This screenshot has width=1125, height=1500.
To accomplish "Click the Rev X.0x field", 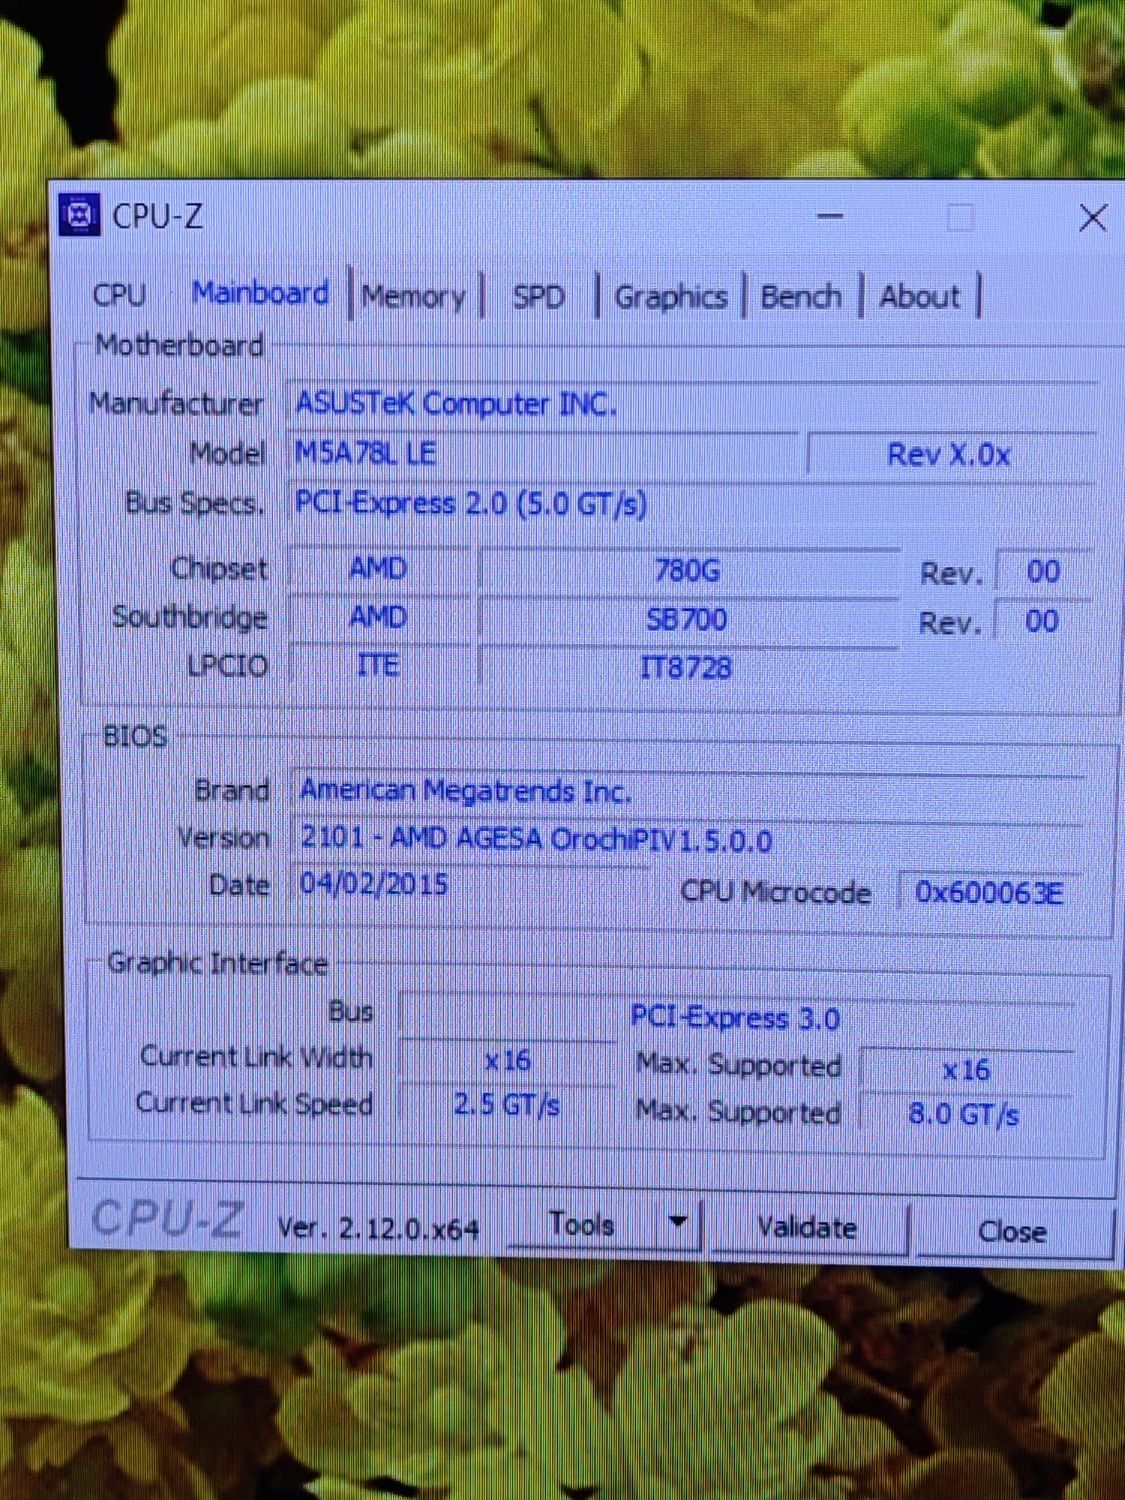I will pyautogui.click(x=950, y=455).
